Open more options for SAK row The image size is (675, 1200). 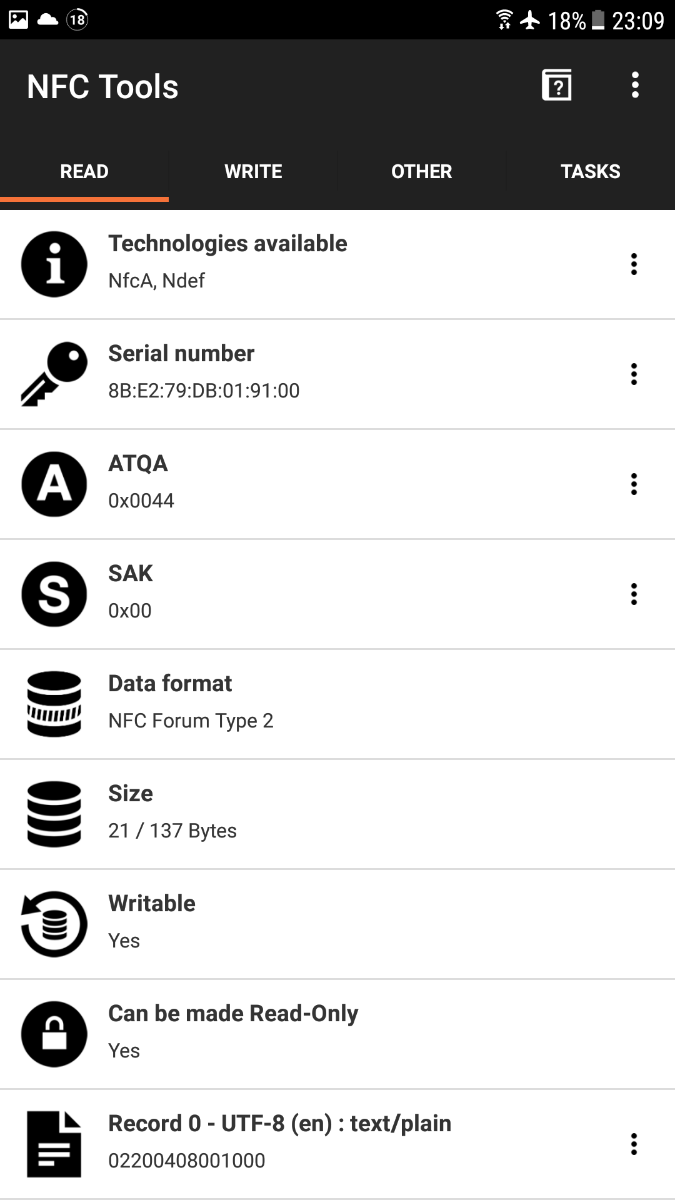634,594
